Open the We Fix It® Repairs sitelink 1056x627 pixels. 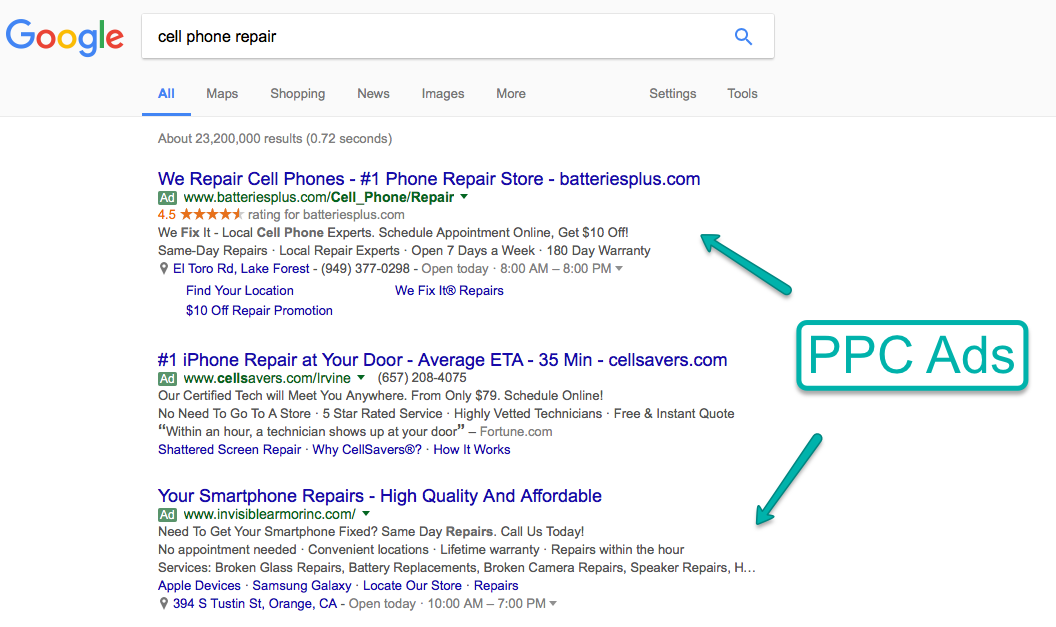[x=449, y=290]
